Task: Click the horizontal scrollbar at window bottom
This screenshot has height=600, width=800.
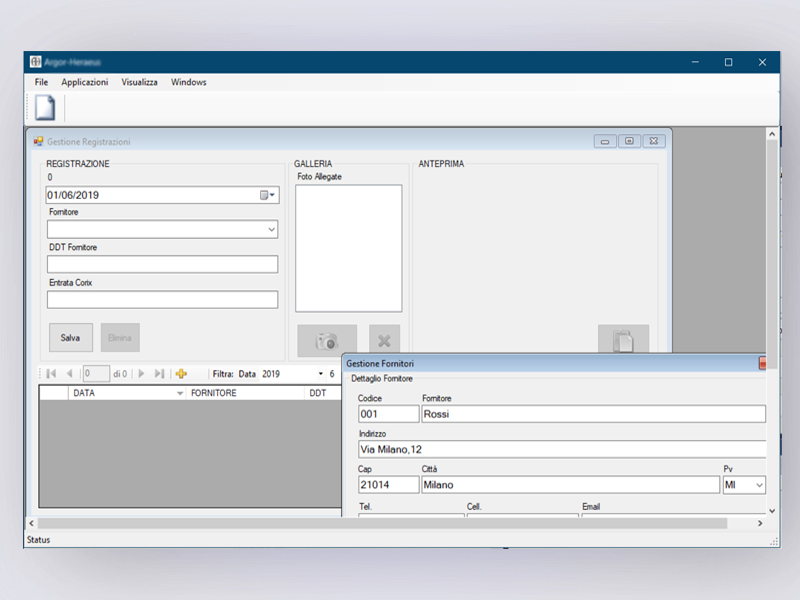Action: tap(382, 523)
